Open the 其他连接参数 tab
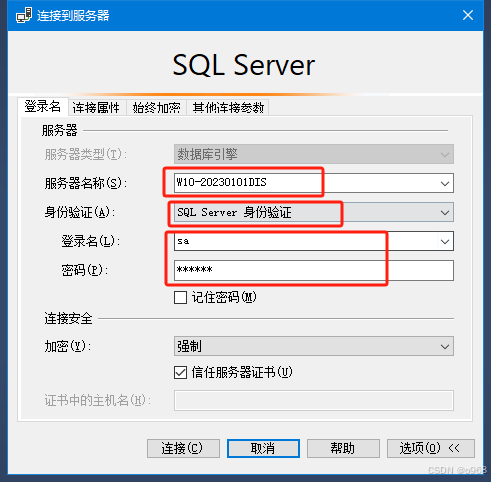The height and width of the screenshot is (482, 491). coord(228,108)
